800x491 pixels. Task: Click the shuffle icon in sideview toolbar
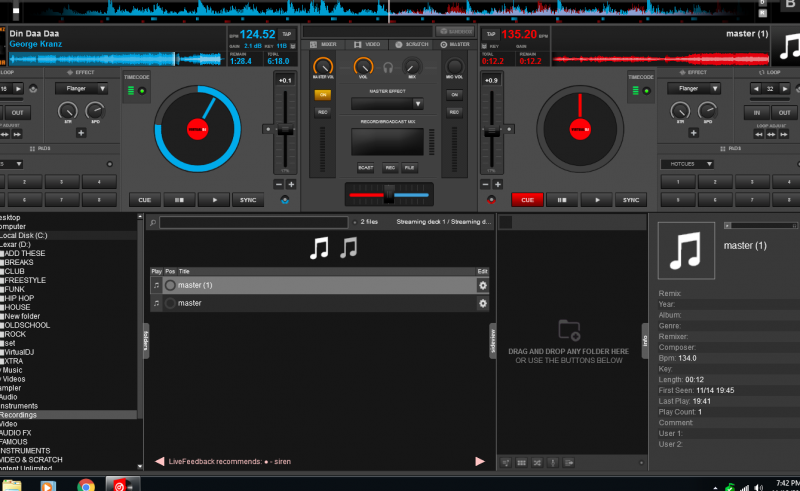[537, 462]
